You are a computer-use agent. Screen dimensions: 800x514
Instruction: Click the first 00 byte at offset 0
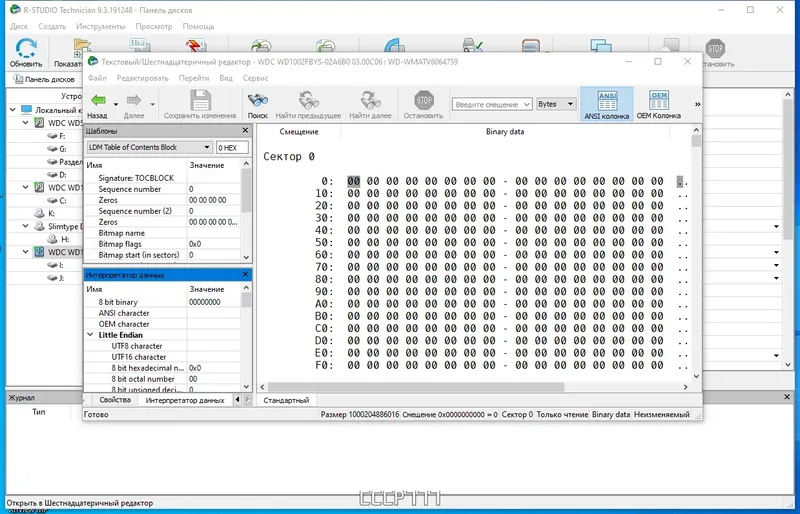coord(354,181)
